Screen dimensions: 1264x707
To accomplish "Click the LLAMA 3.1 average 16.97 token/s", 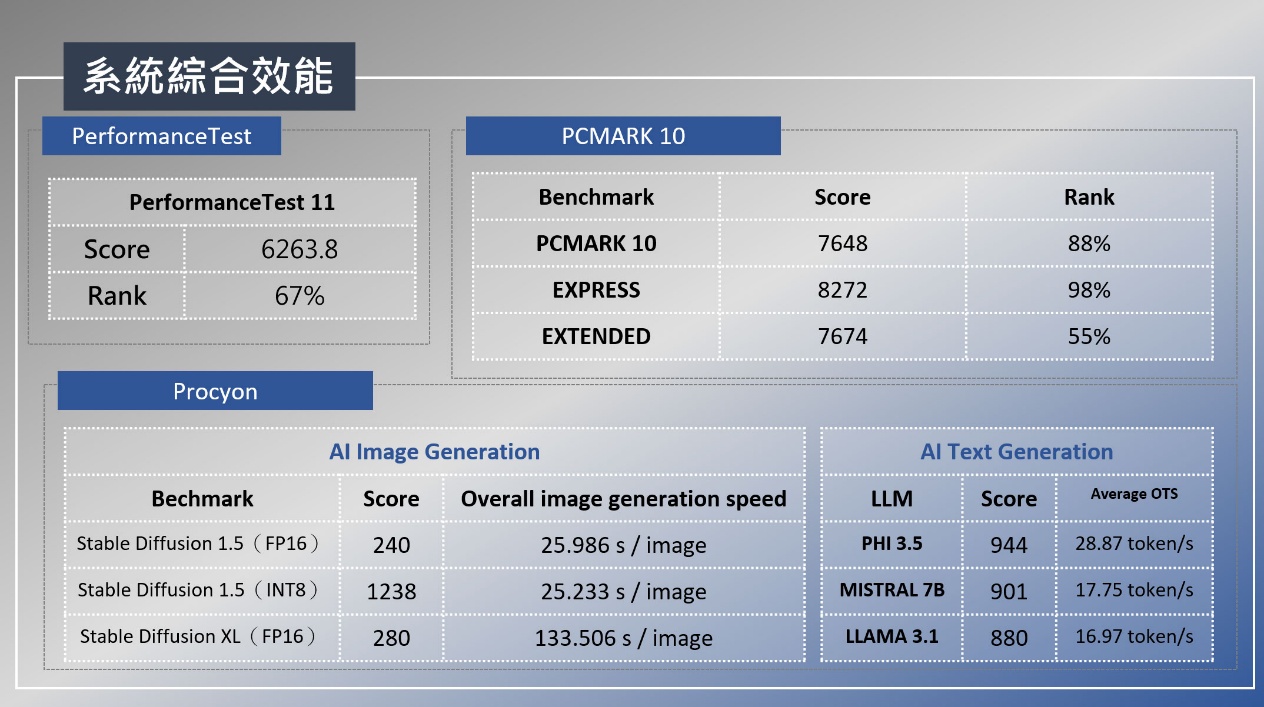I will click(x=1135, y=637).
